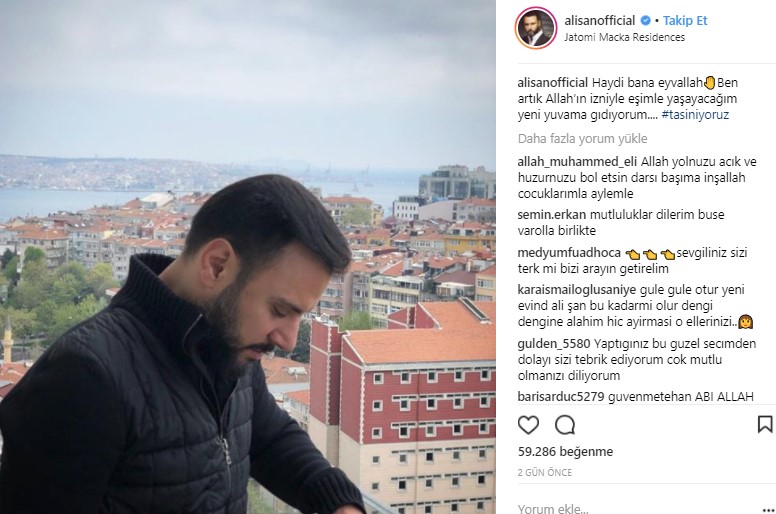Image resolution: width=776 pixels, height=514 pixels.
Task: Open the alisanofficial profile picture
Action: [536, 28]
